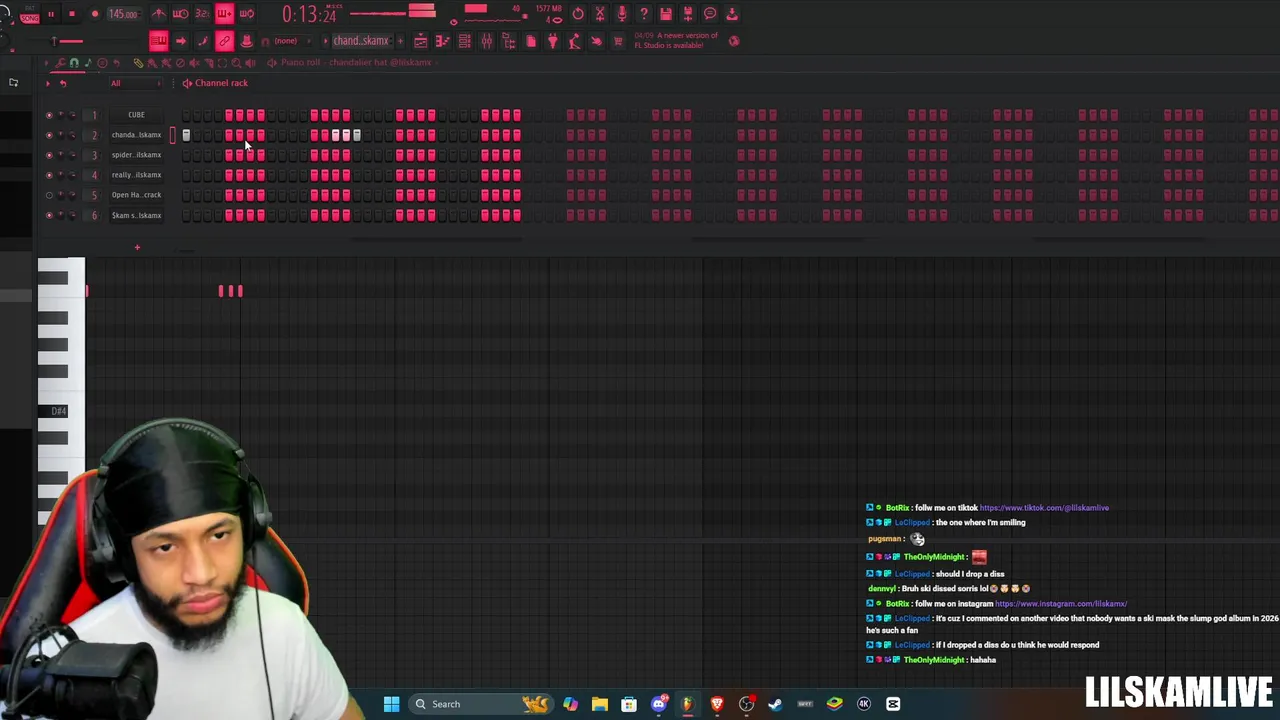This screenshot has width=1280, height=720.
Task: Select the CUBE channel button
Action: (x=136, y=115)
